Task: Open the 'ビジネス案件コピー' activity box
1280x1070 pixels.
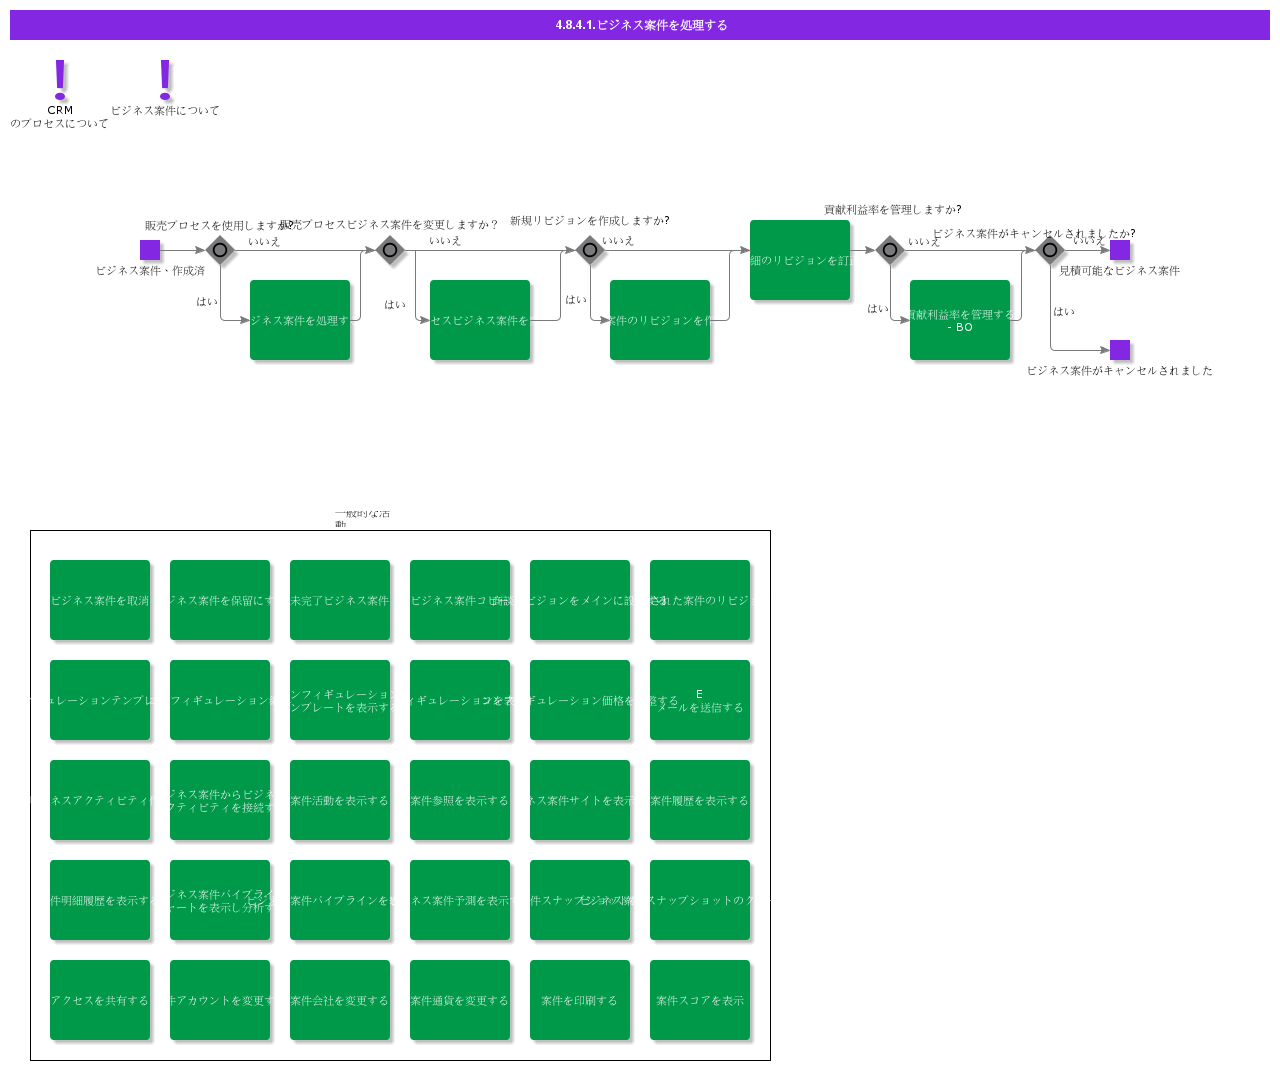Action: (x=460, y=600)
